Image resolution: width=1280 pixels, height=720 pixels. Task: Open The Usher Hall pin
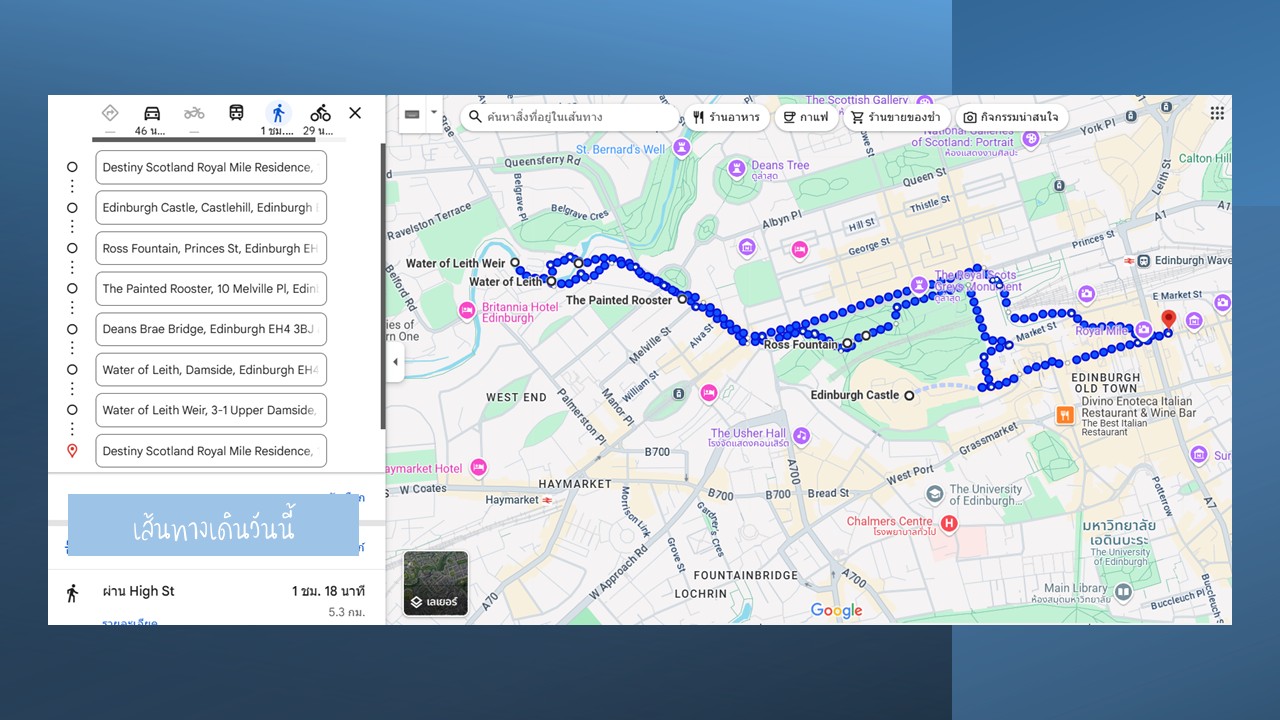801,436
